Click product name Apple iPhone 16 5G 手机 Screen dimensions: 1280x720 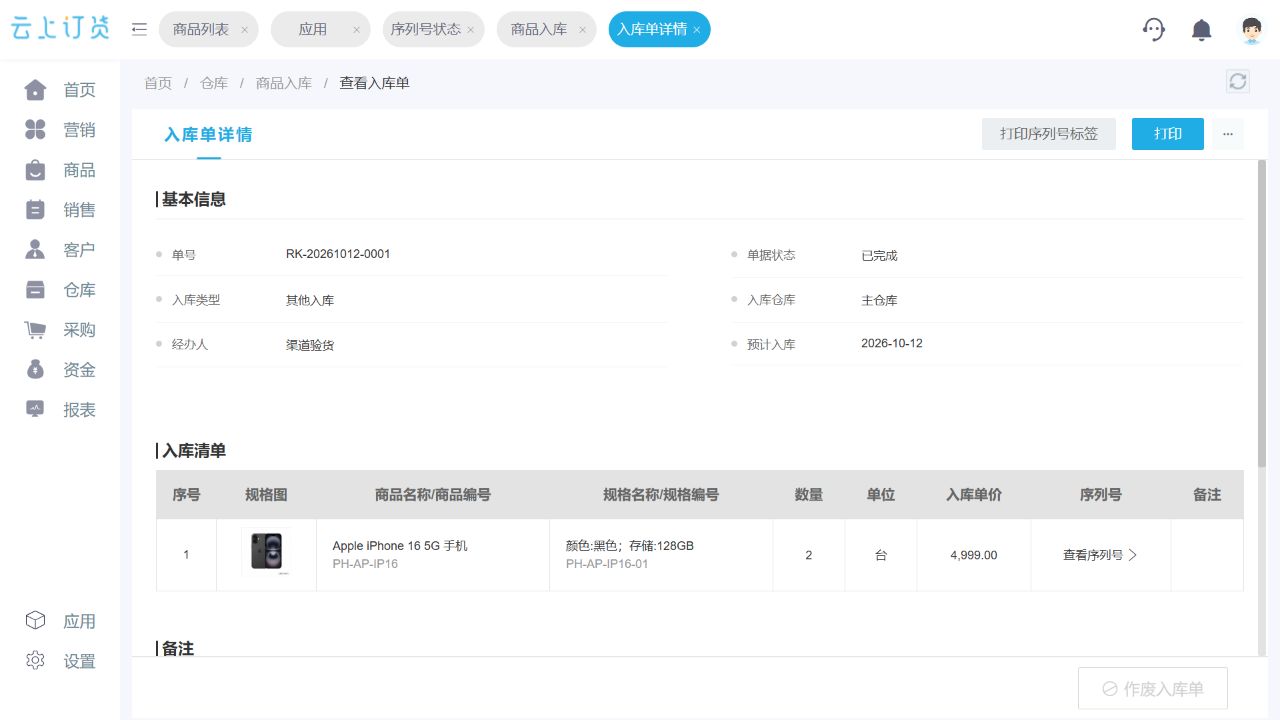[400, 546]
